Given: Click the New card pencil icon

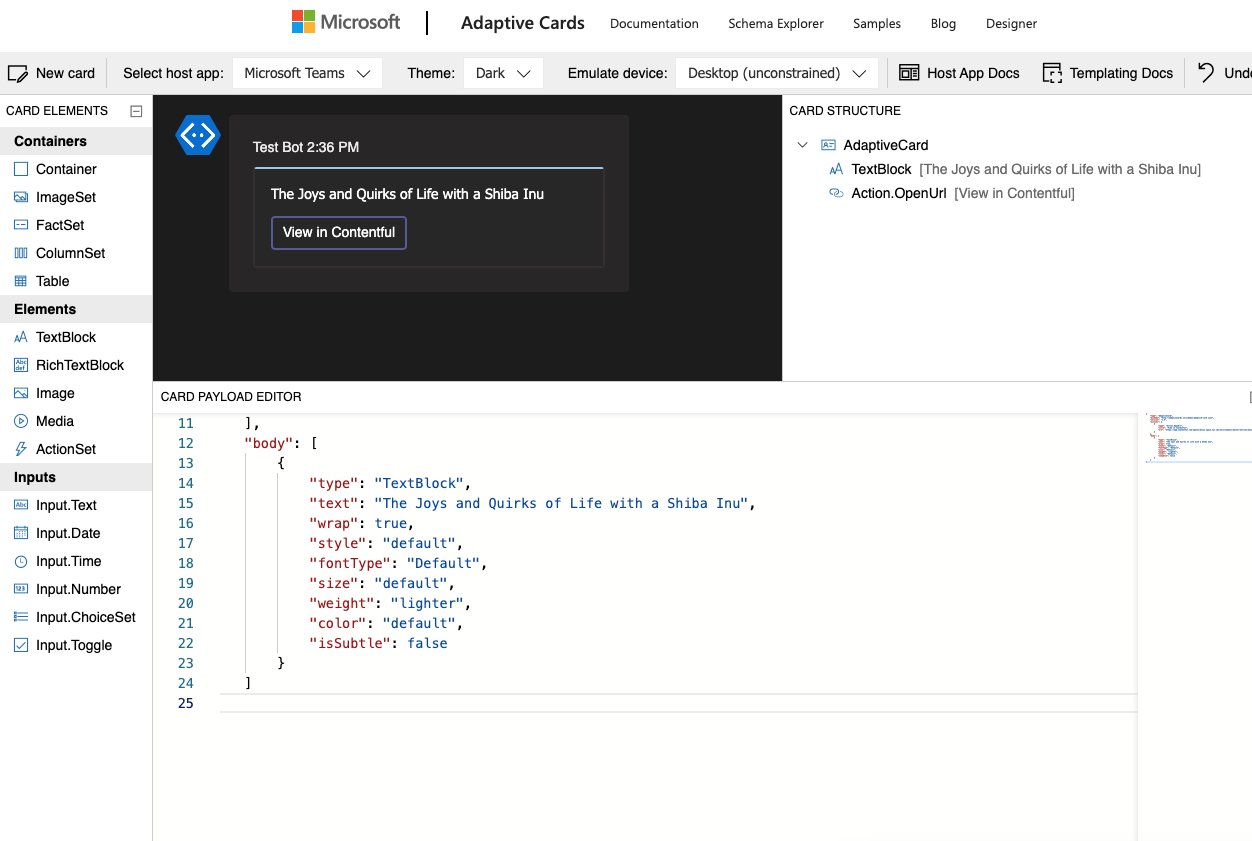Looking at the screenshot, I should tap(17, 73).
